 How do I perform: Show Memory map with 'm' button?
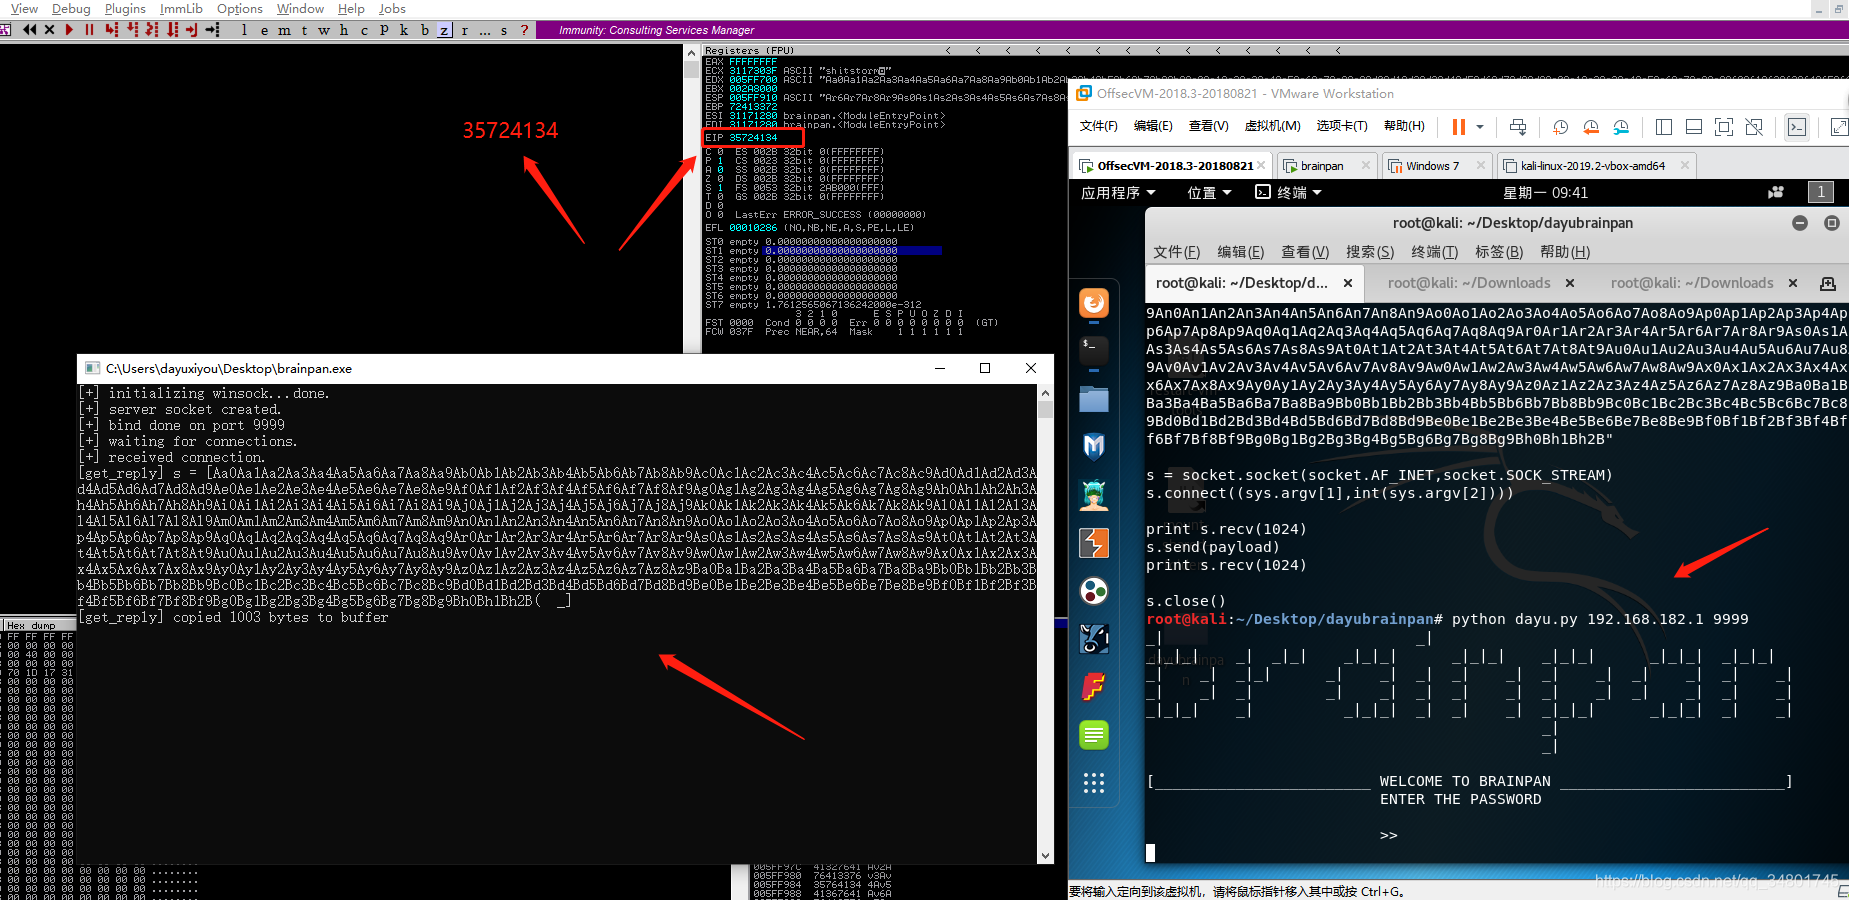tap(284, 30)
